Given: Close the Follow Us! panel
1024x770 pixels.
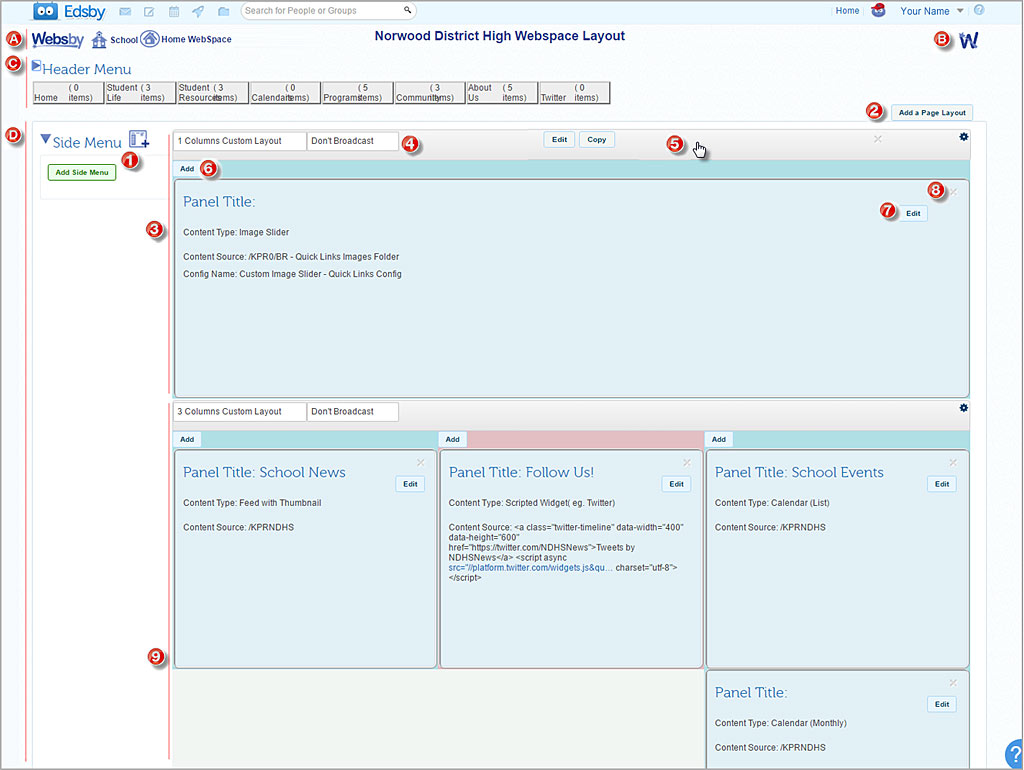Looking at the screenshot, I should click(x=686, y=462).
